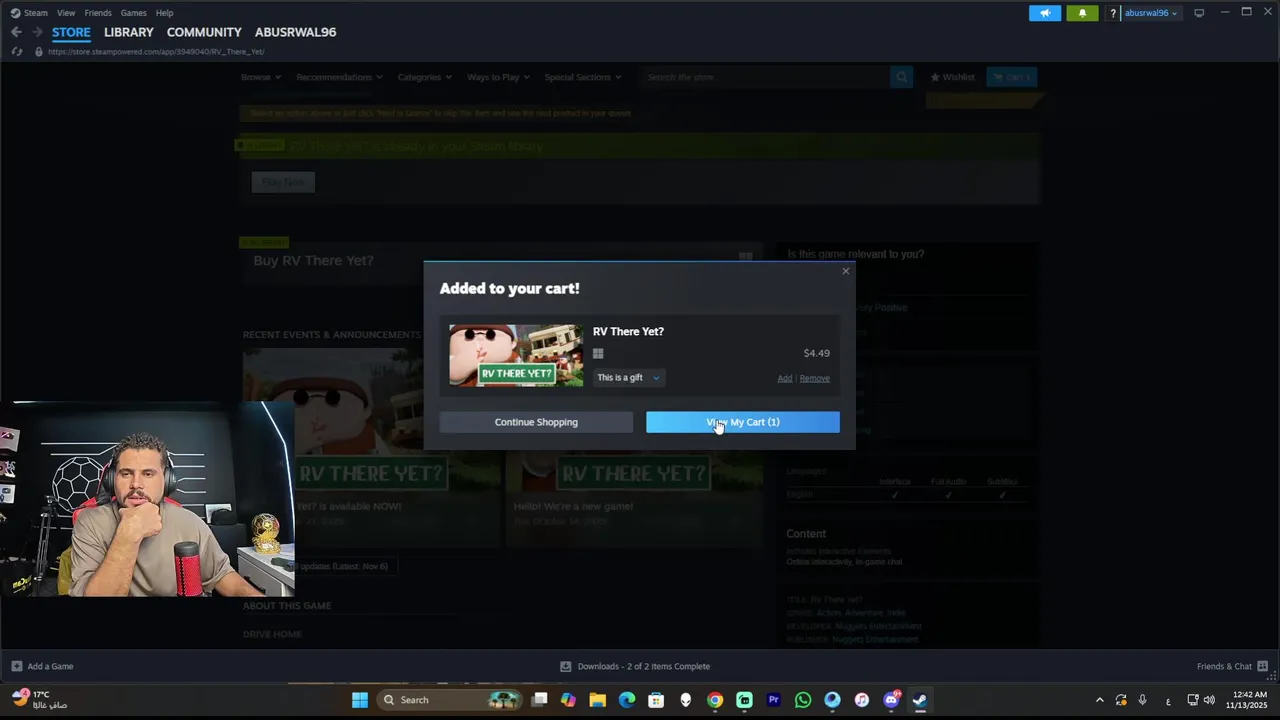
Task: Click the Wishlist link
Action: pos(952,77)
